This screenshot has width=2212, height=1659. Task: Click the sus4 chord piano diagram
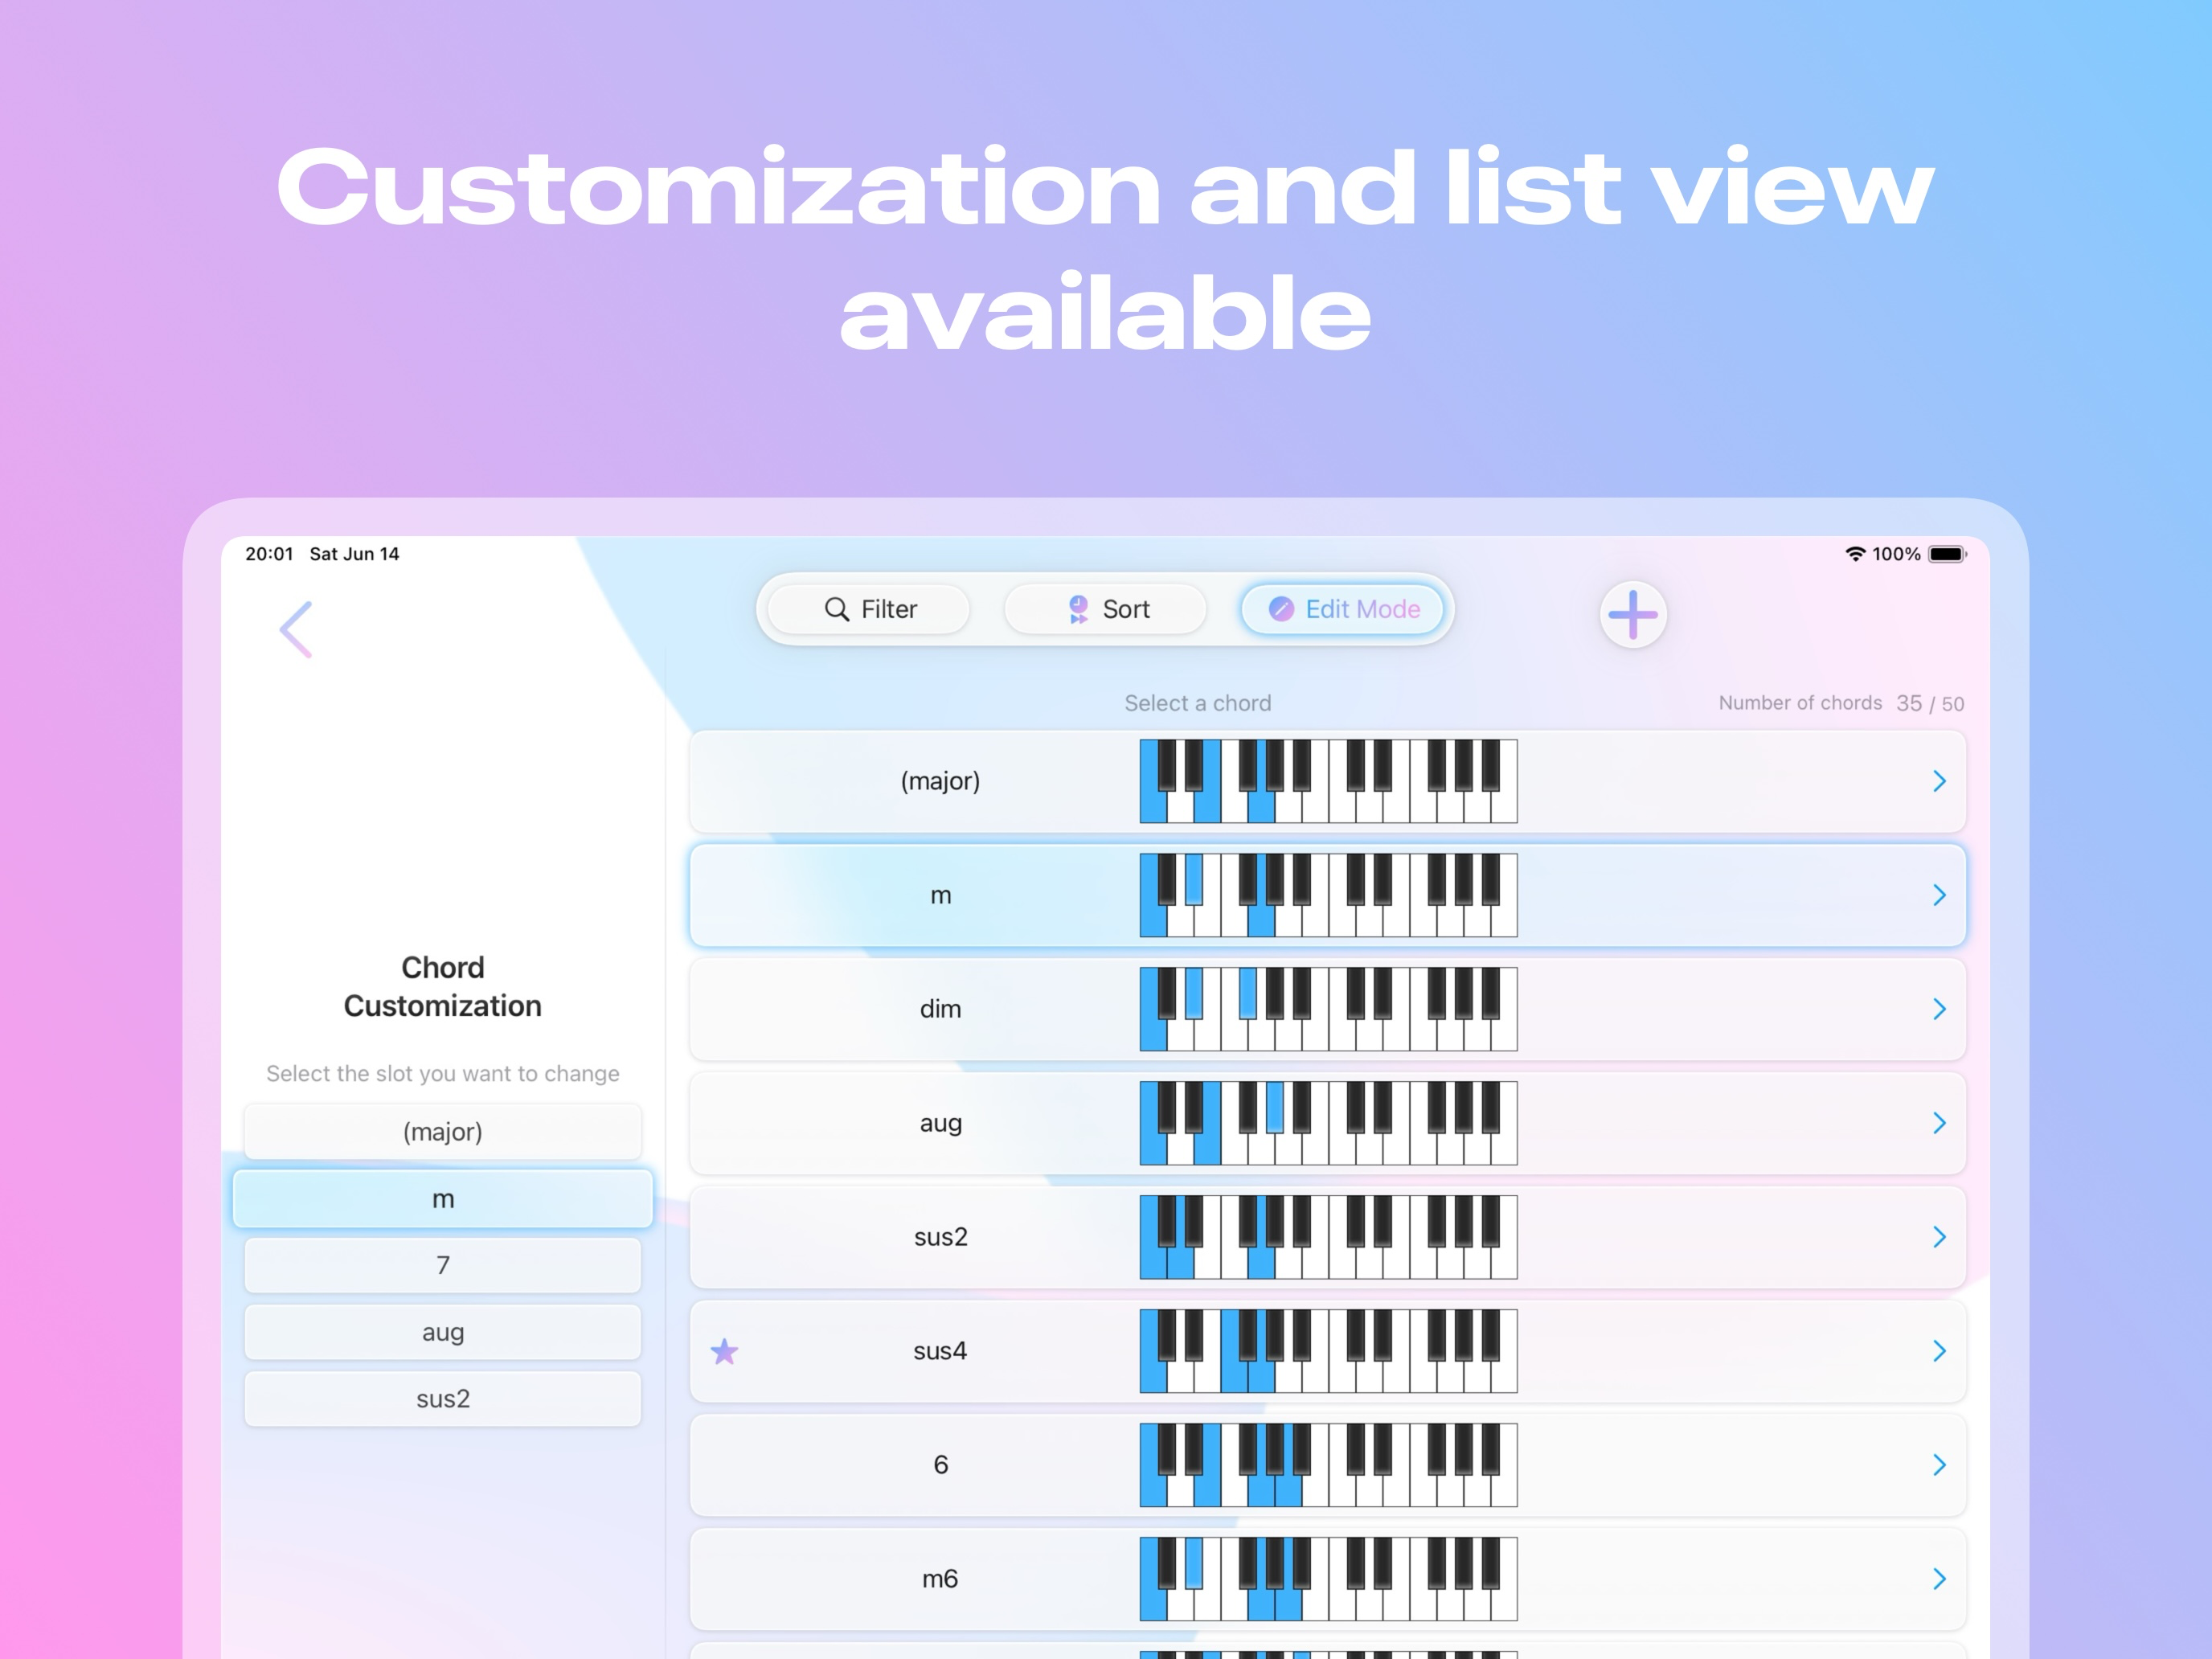pyautogui.click(x=1329, y=1351)
